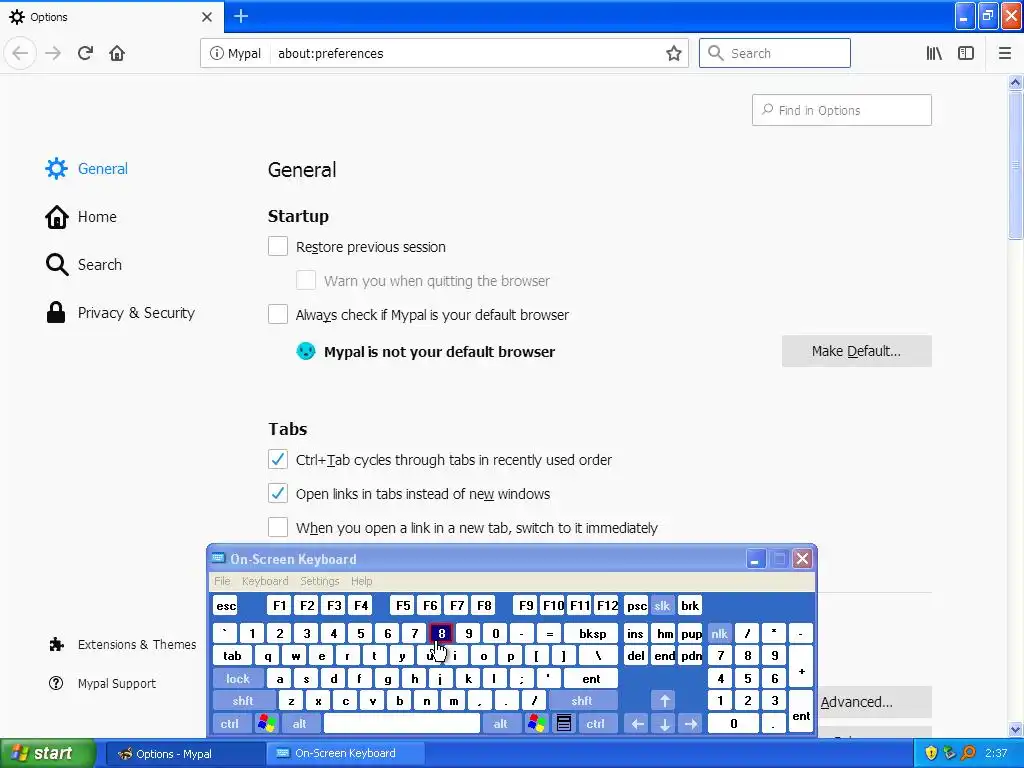This screenshot has width=1024, height=768.
Task: Click Make Default... button
Action: pyautogui.click(x=856, y=351)
